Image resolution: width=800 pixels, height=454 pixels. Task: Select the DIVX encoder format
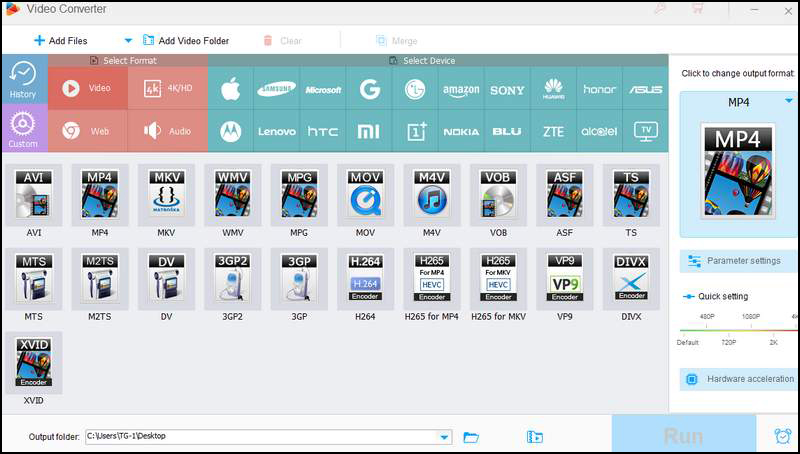(631, 279)
